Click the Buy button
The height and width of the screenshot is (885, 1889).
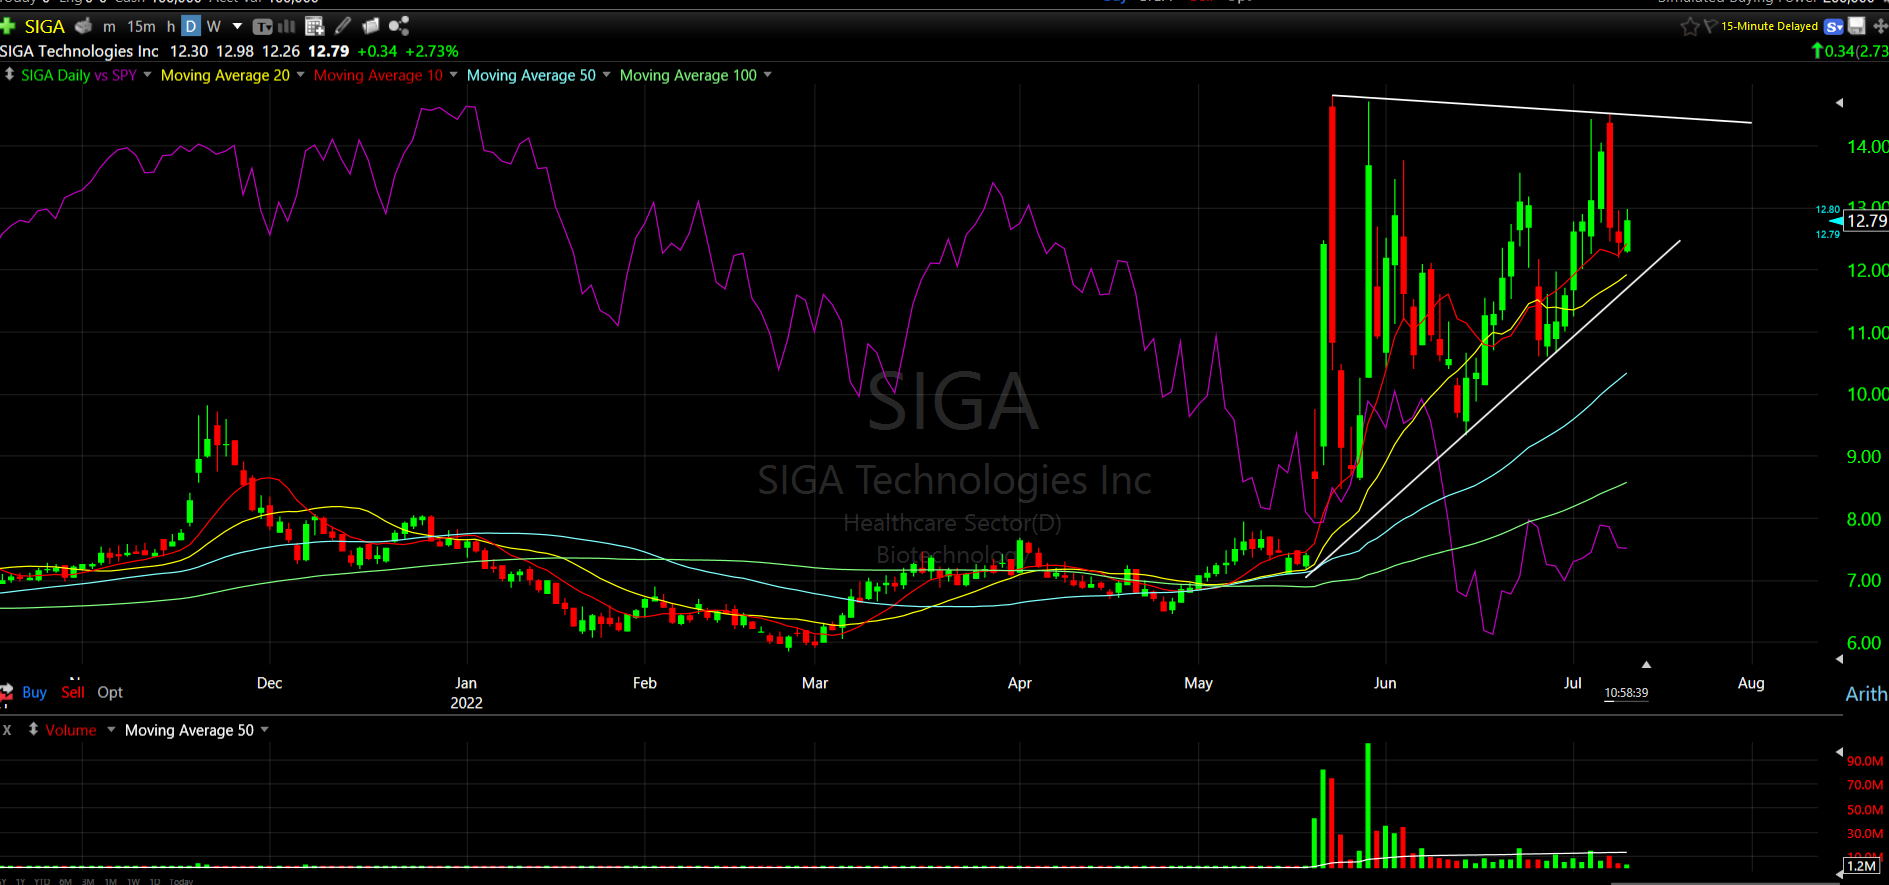point(34,692)
